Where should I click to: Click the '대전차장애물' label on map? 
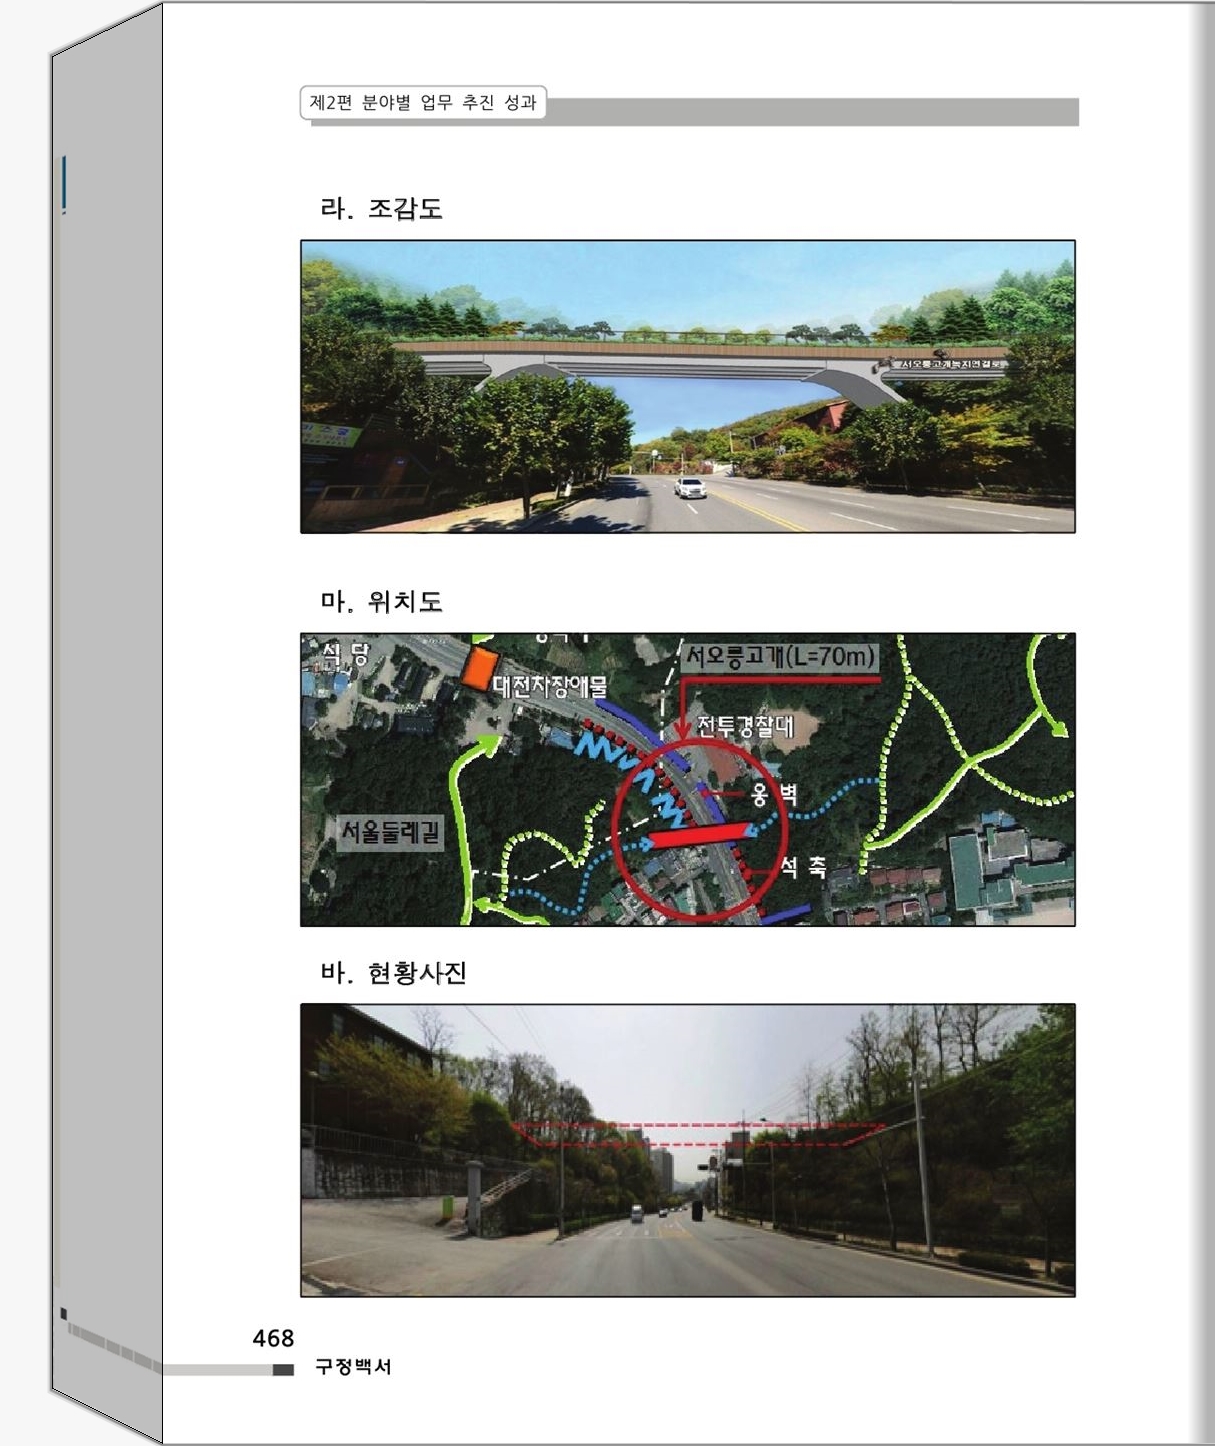(550, 685)
